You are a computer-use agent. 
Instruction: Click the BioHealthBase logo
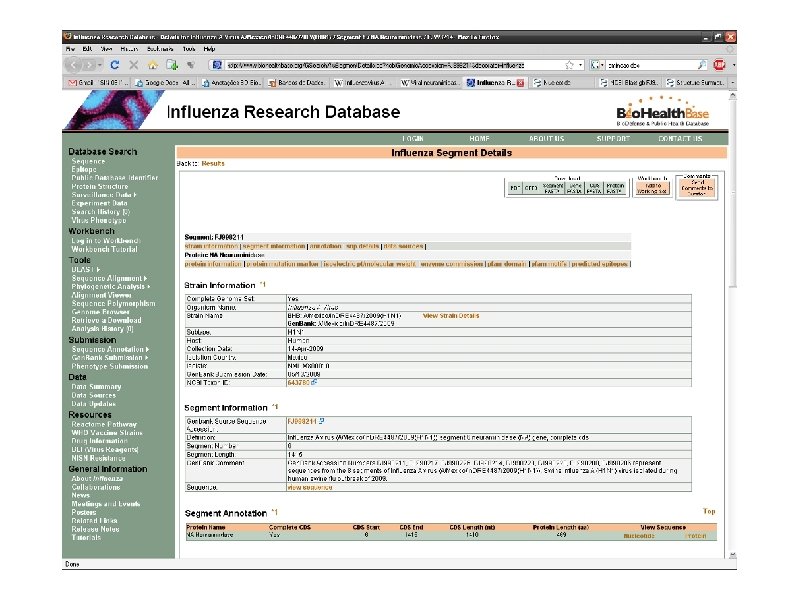(662, 112)
